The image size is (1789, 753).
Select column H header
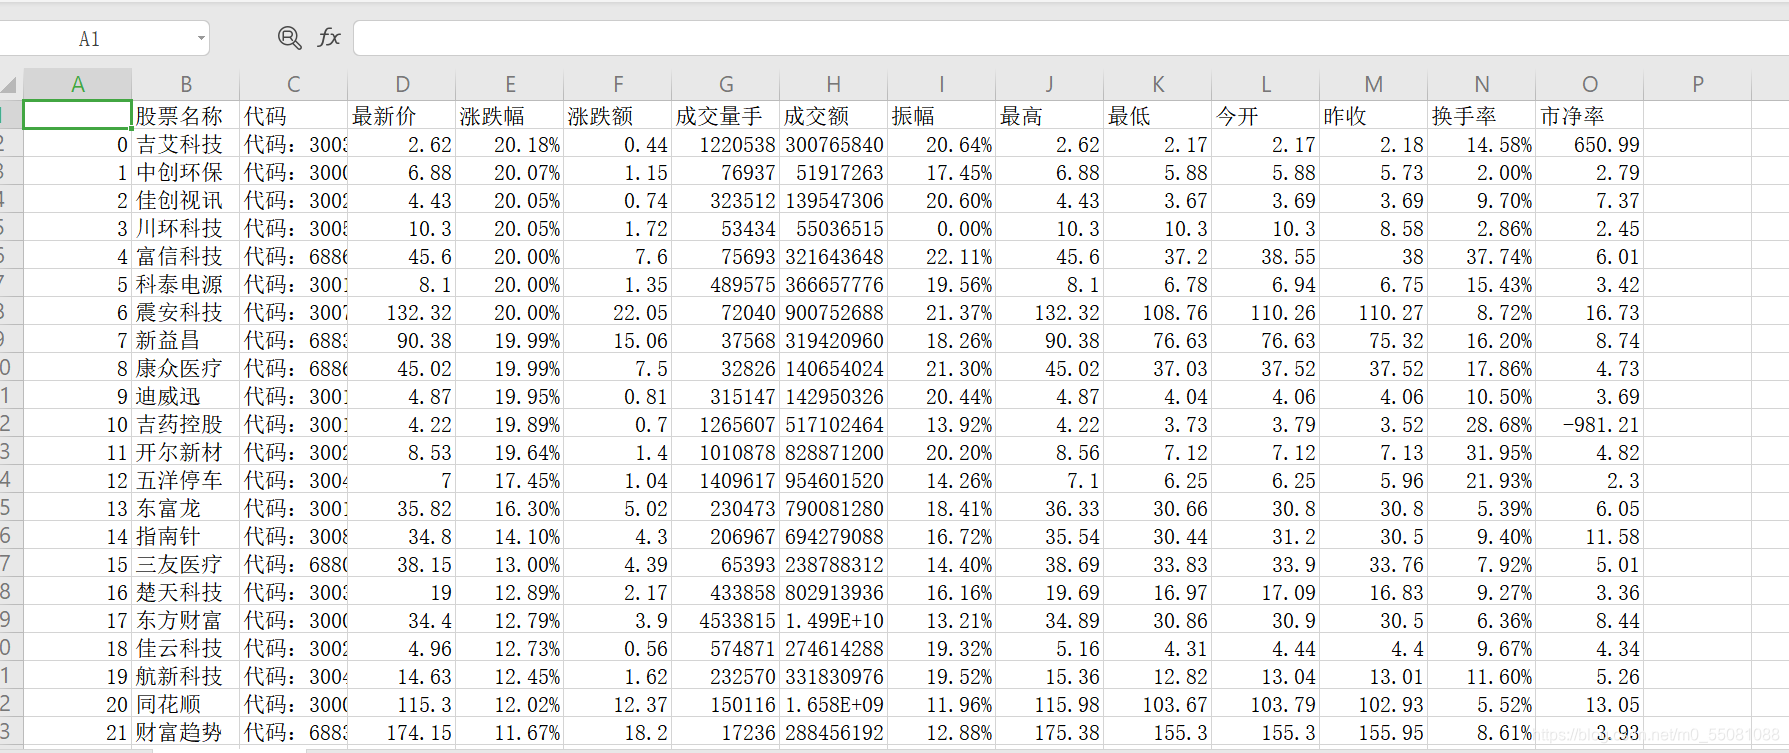tap(834, 85)
